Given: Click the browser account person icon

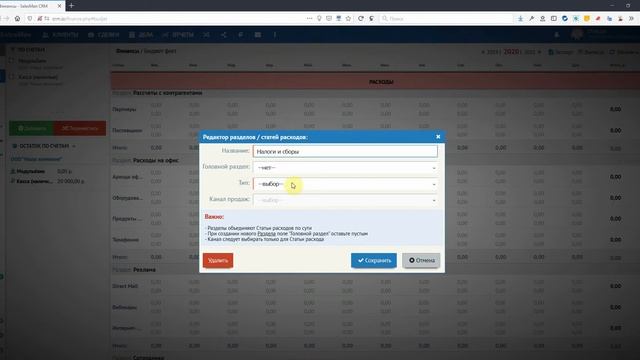Looking at the screenshot, I should (542, 19).
